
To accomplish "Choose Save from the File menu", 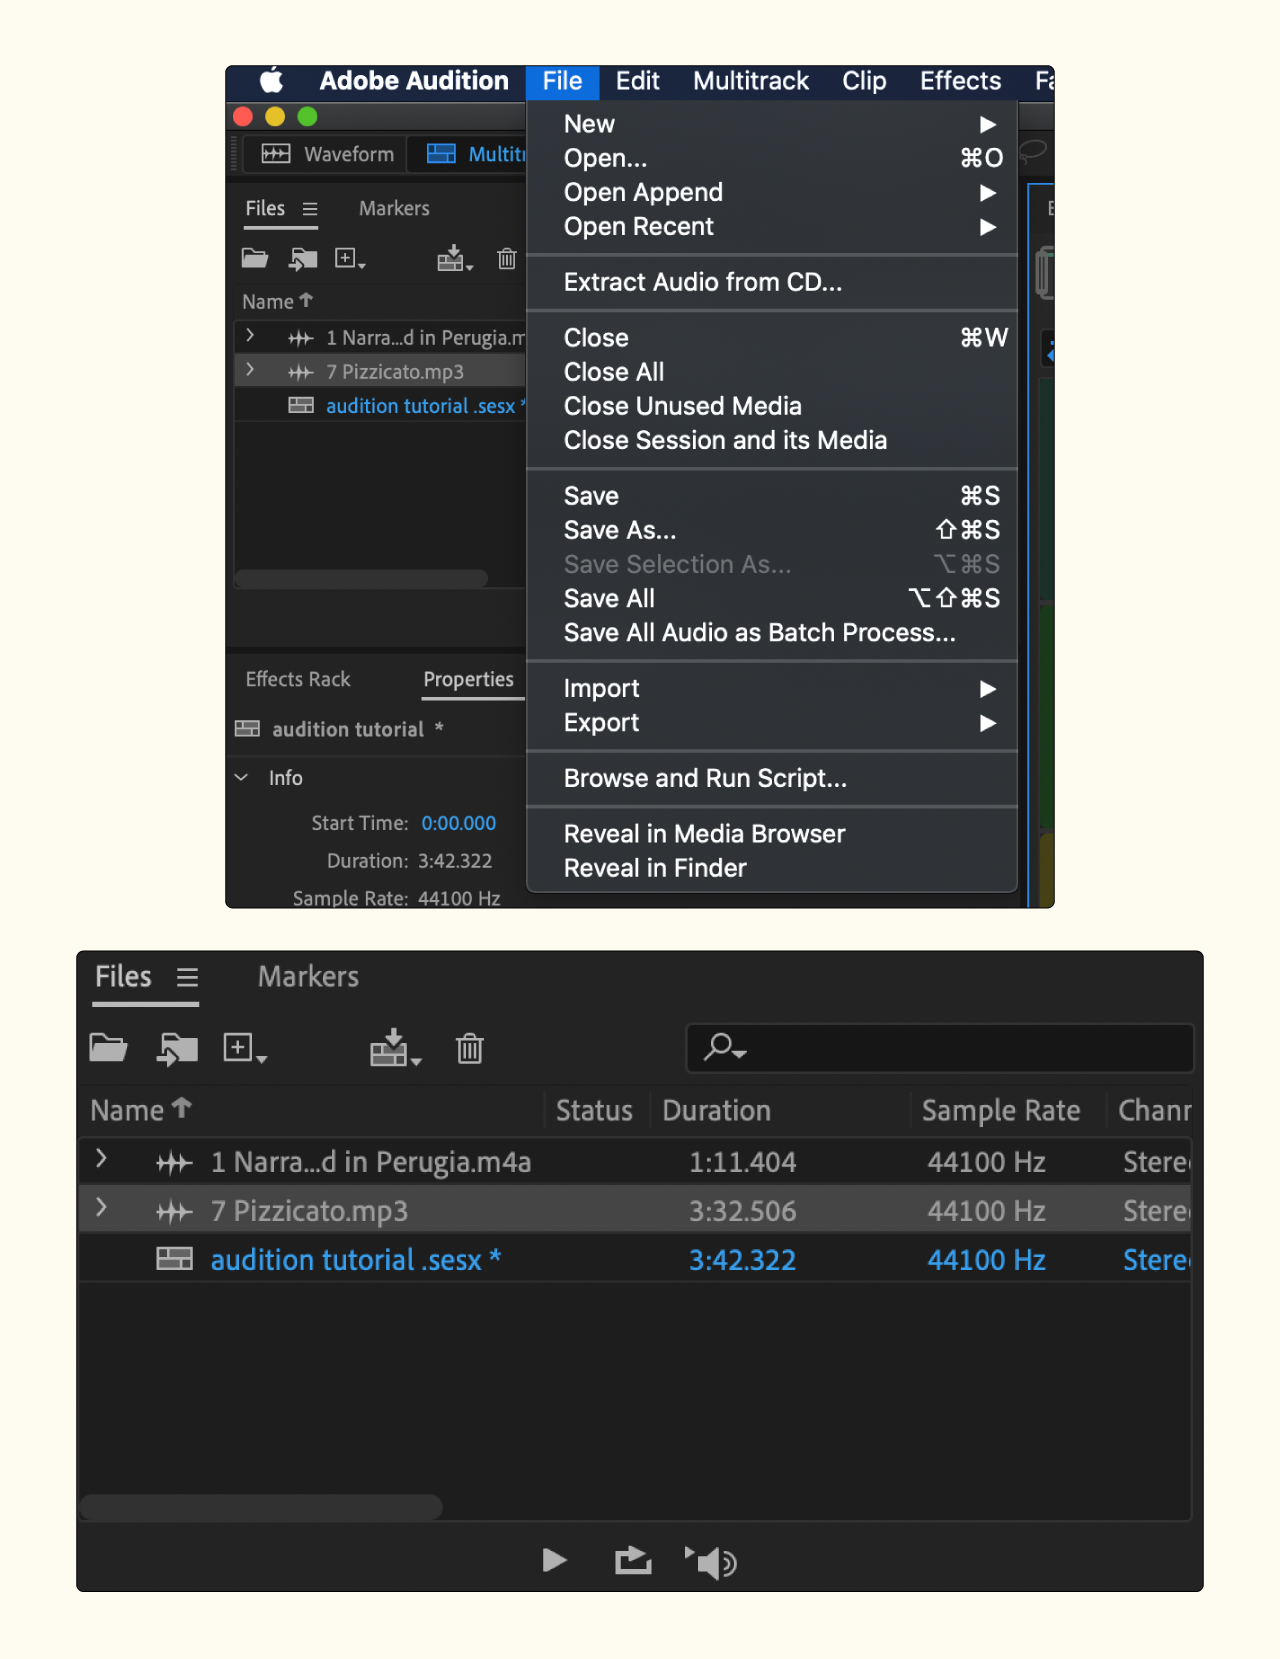I will coord(772,496).
